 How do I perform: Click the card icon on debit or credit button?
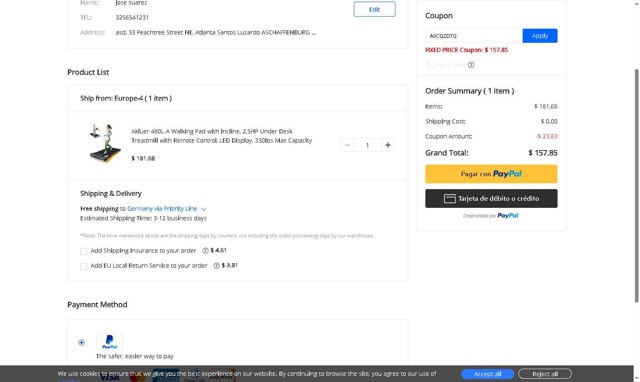449,198
